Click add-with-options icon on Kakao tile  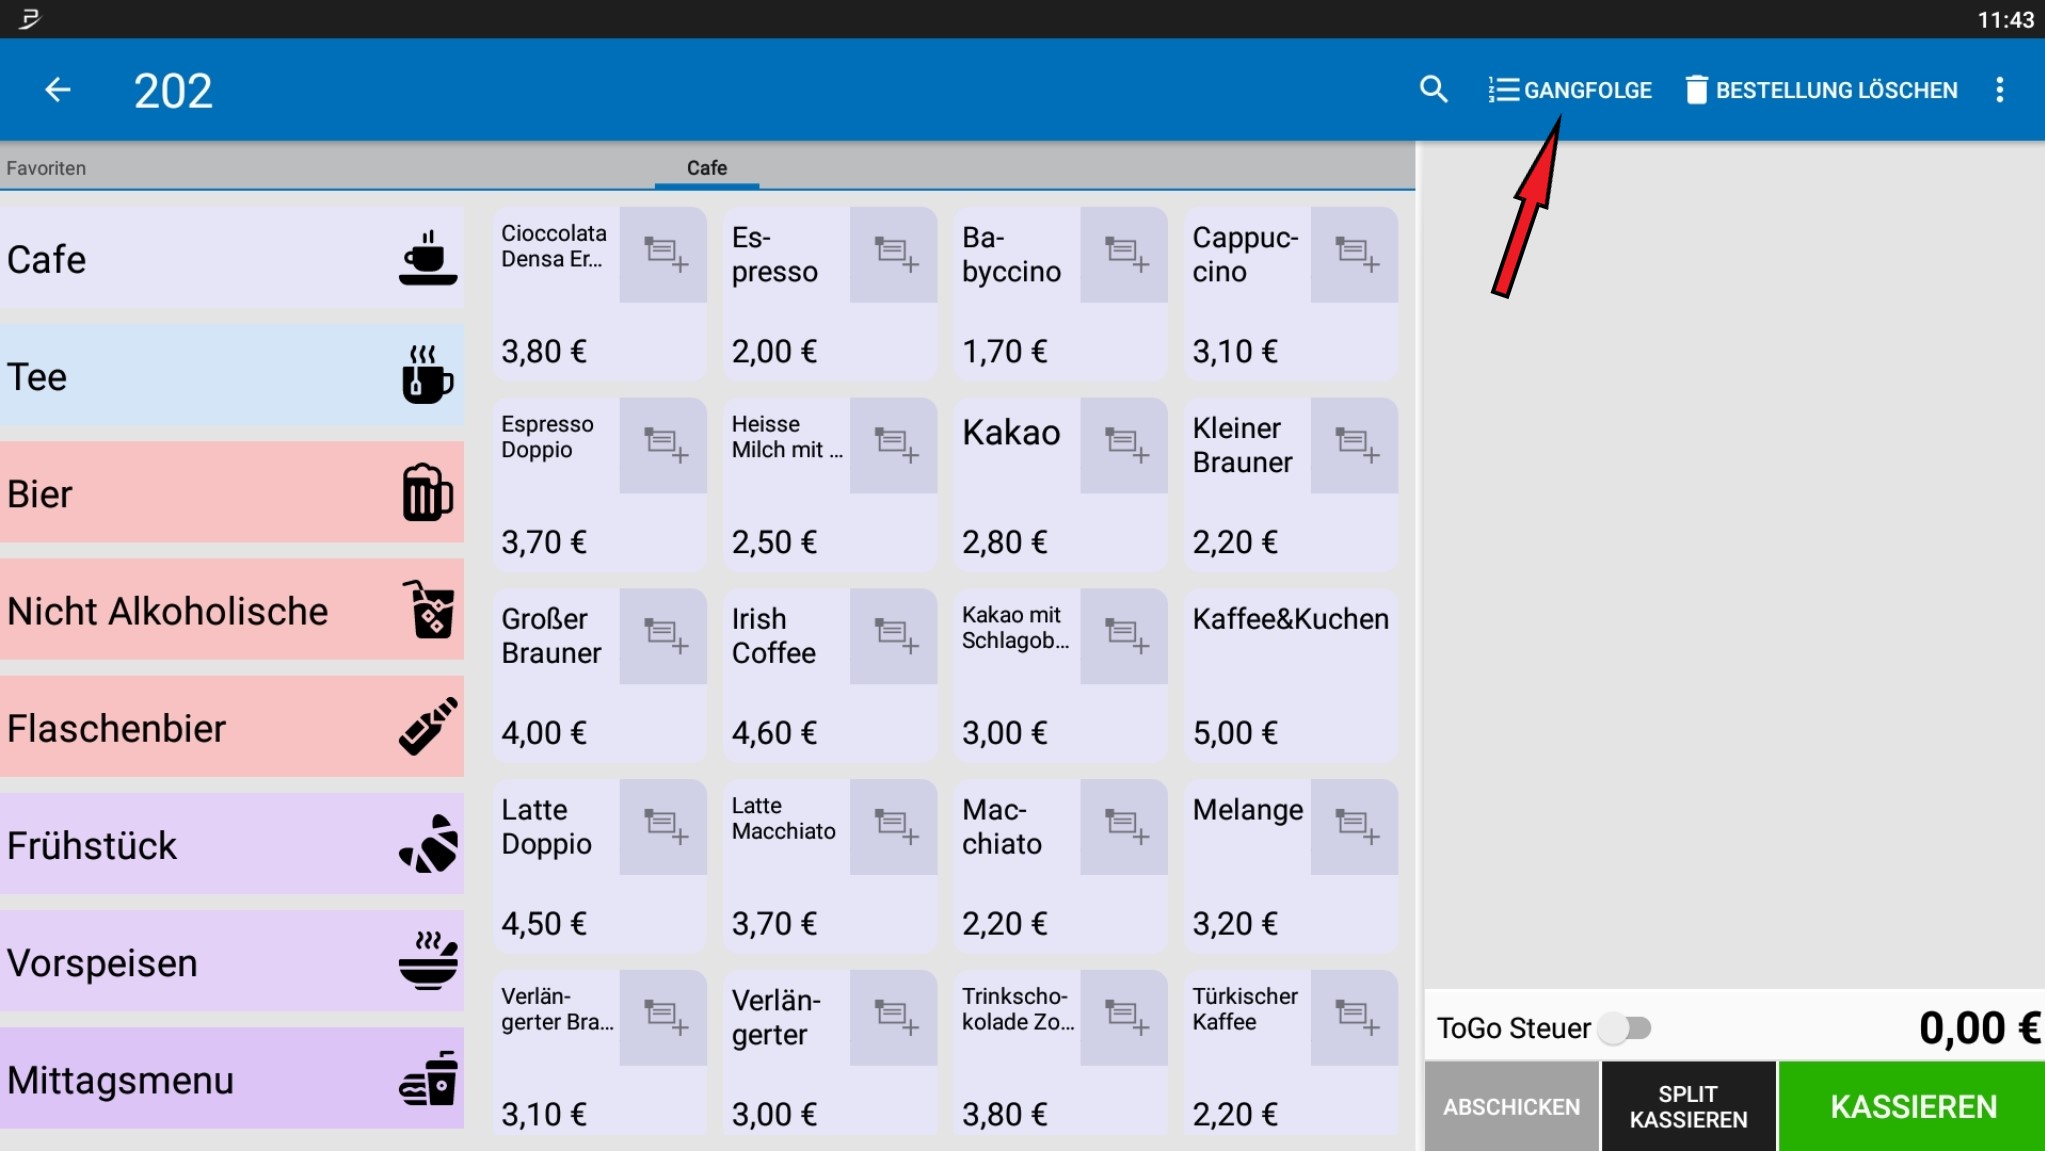(x=1124, y=445)
